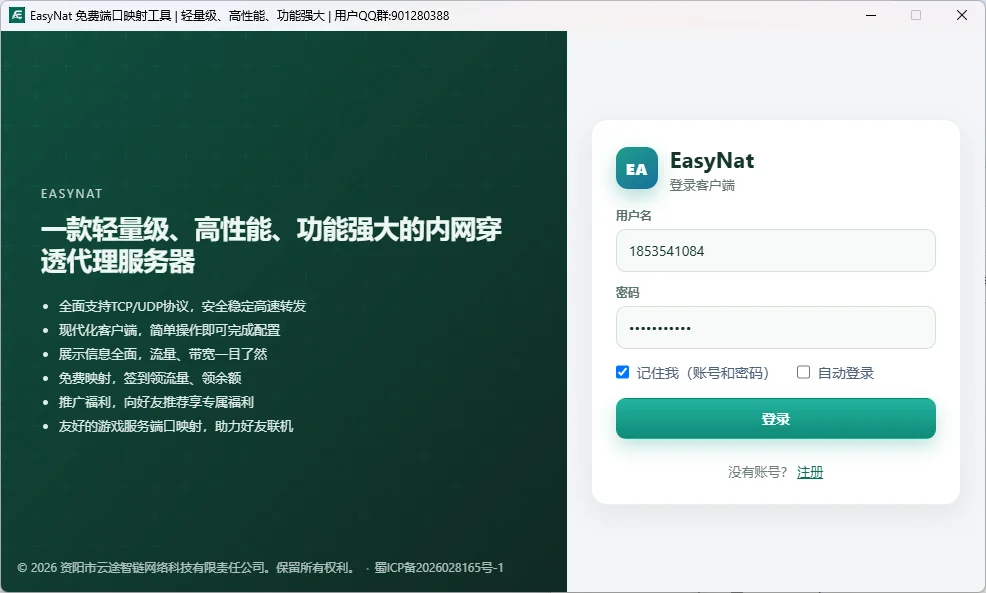The width and height of the screenshot is (986, 593).
Task: Focus the username field showing 1853541084
Action: pos(775,251)
